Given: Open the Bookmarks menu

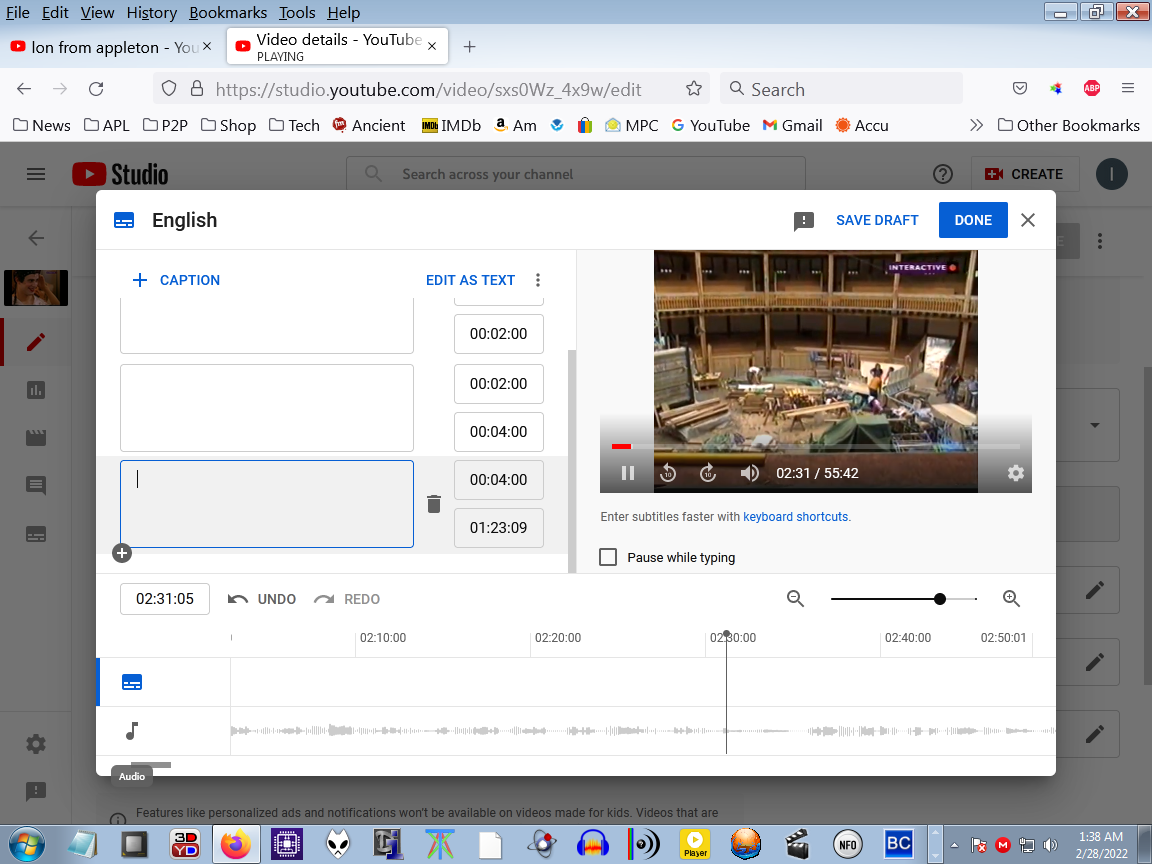Looking at the screenshot, I should pyautogui.click(x=228, y=12).
